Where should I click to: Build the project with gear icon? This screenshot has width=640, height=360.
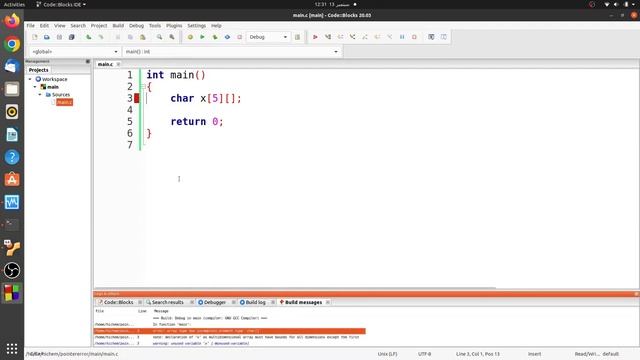(x=190, y=37)
